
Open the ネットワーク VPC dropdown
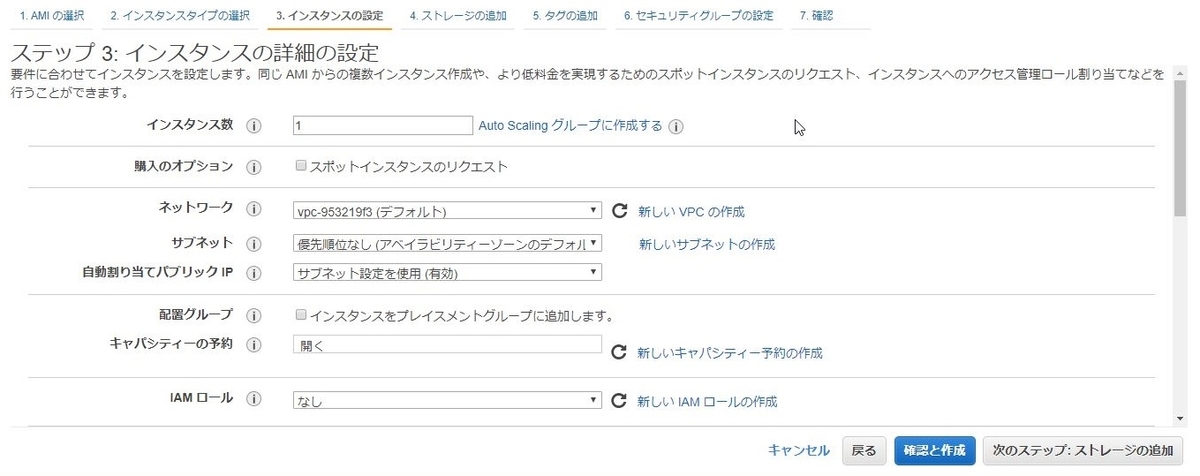[447, 211]
